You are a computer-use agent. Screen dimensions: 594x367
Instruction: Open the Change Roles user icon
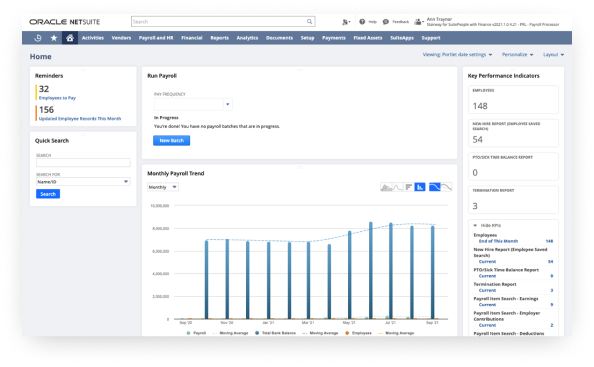(x=418, y=22)
